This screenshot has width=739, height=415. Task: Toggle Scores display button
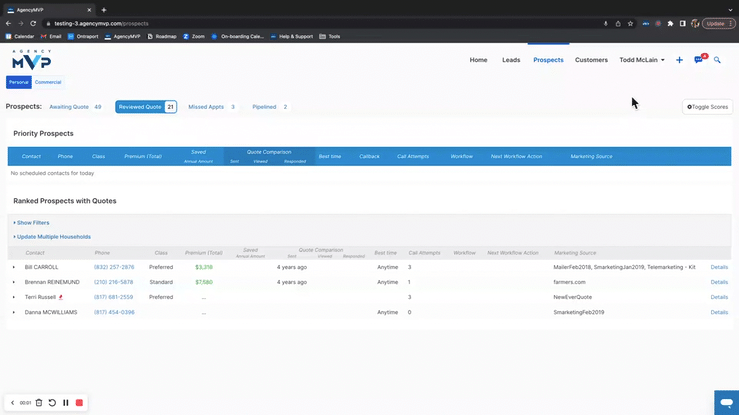[707, 106]
